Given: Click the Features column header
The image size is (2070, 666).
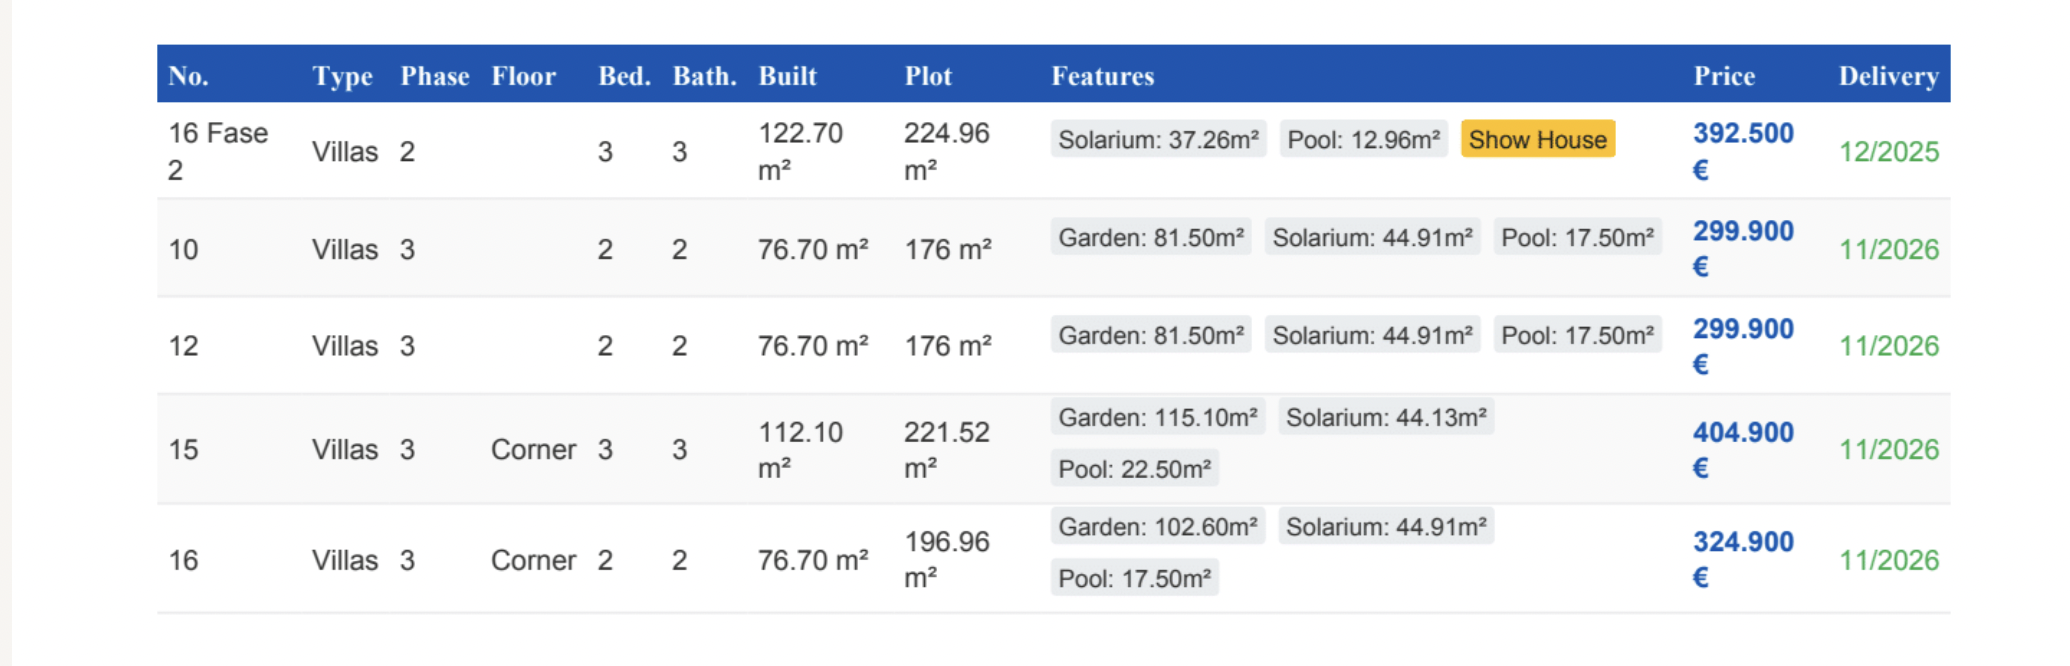Looking at the screenshot, I should click(1102, 76).
